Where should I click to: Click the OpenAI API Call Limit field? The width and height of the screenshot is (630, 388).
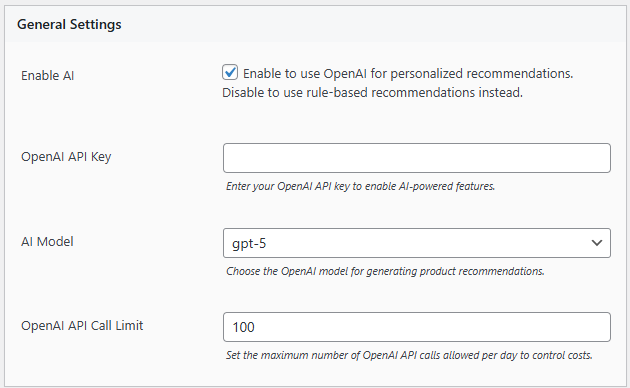click(417, 327)
